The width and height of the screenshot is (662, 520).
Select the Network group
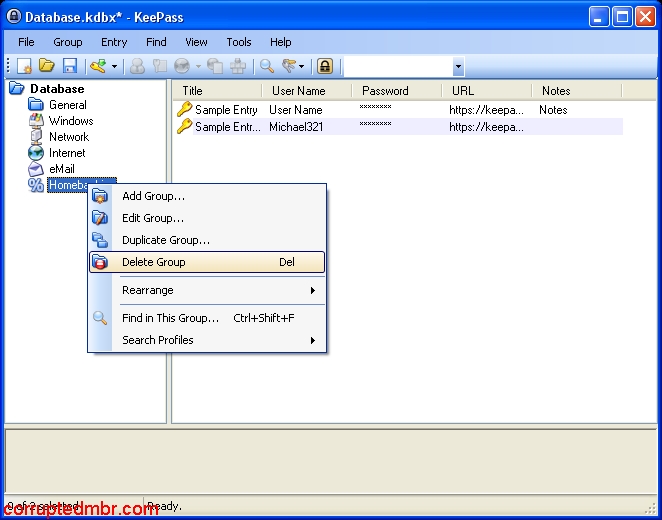(x=69, y=137)
